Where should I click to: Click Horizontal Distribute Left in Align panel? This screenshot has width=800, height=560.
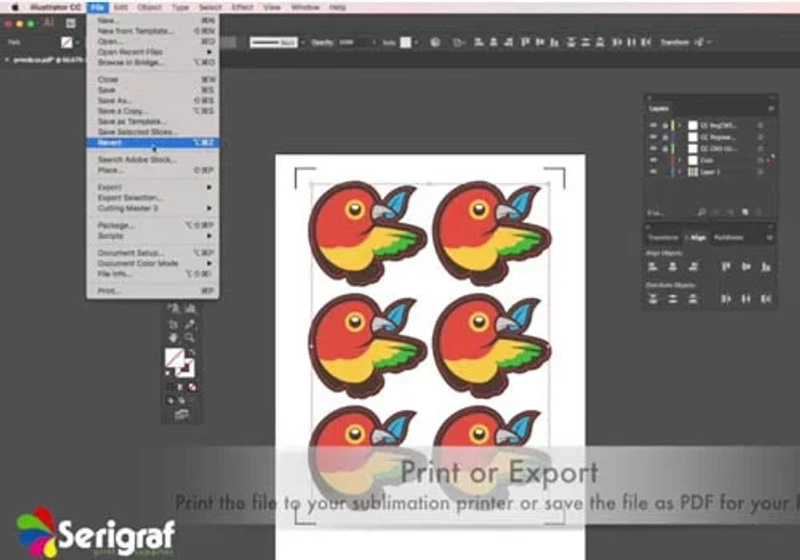[x=726, y=299]
